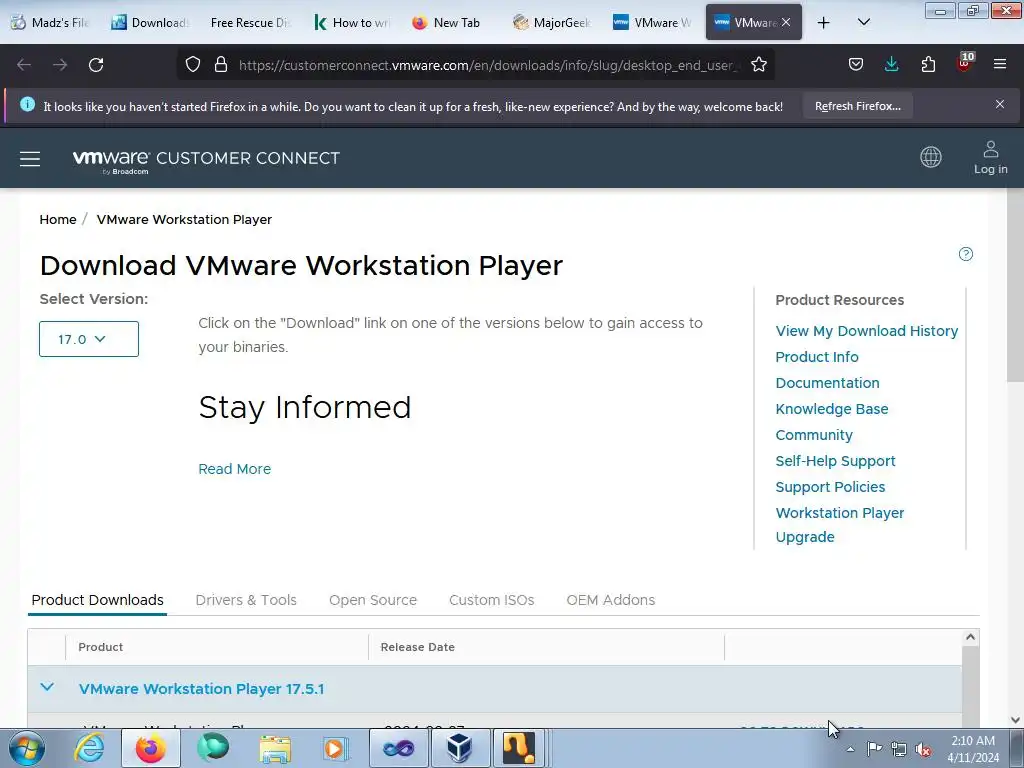
Task: Open the VirtualBox cube taskbar icon
Action: coord(459,748)
